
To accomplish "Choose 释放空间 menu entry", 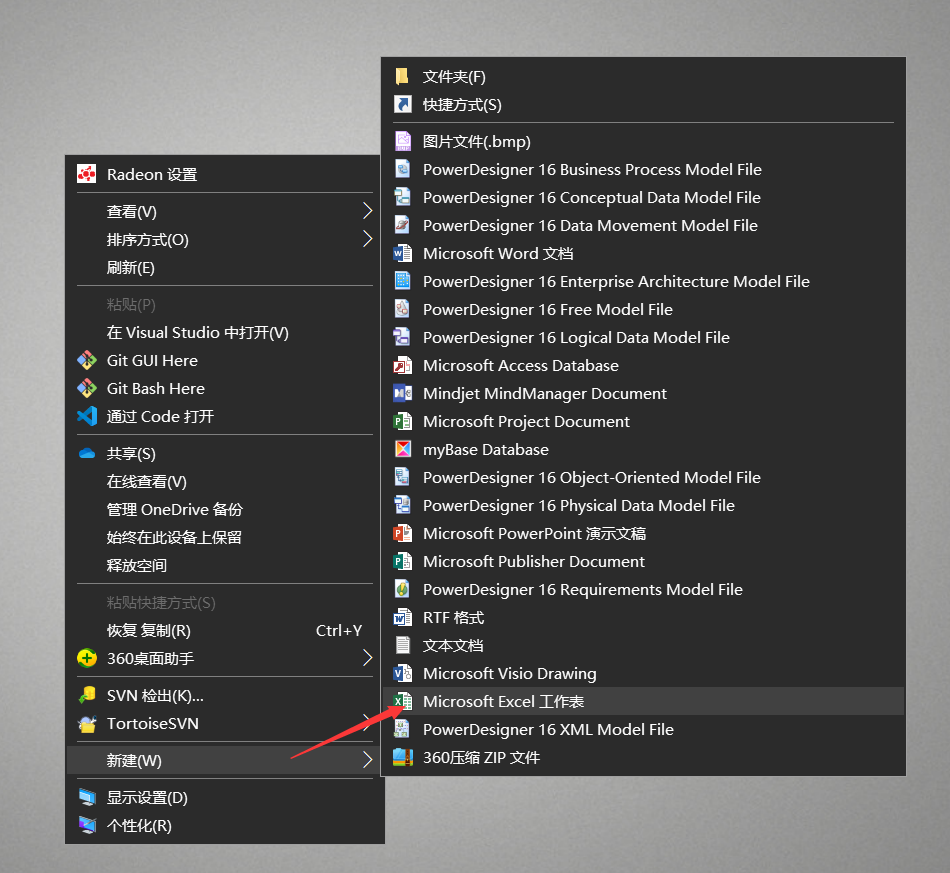I will (225, 565).
